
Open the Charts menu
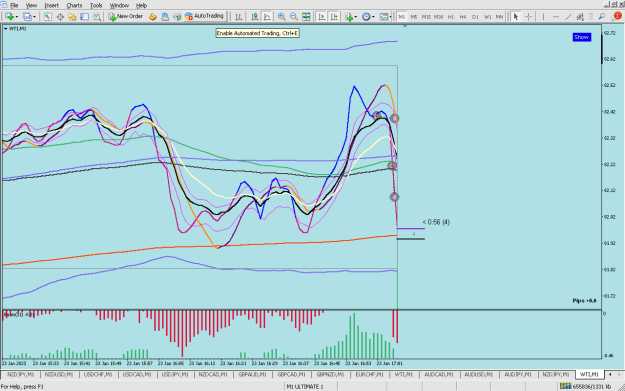[x=74, y=5]
